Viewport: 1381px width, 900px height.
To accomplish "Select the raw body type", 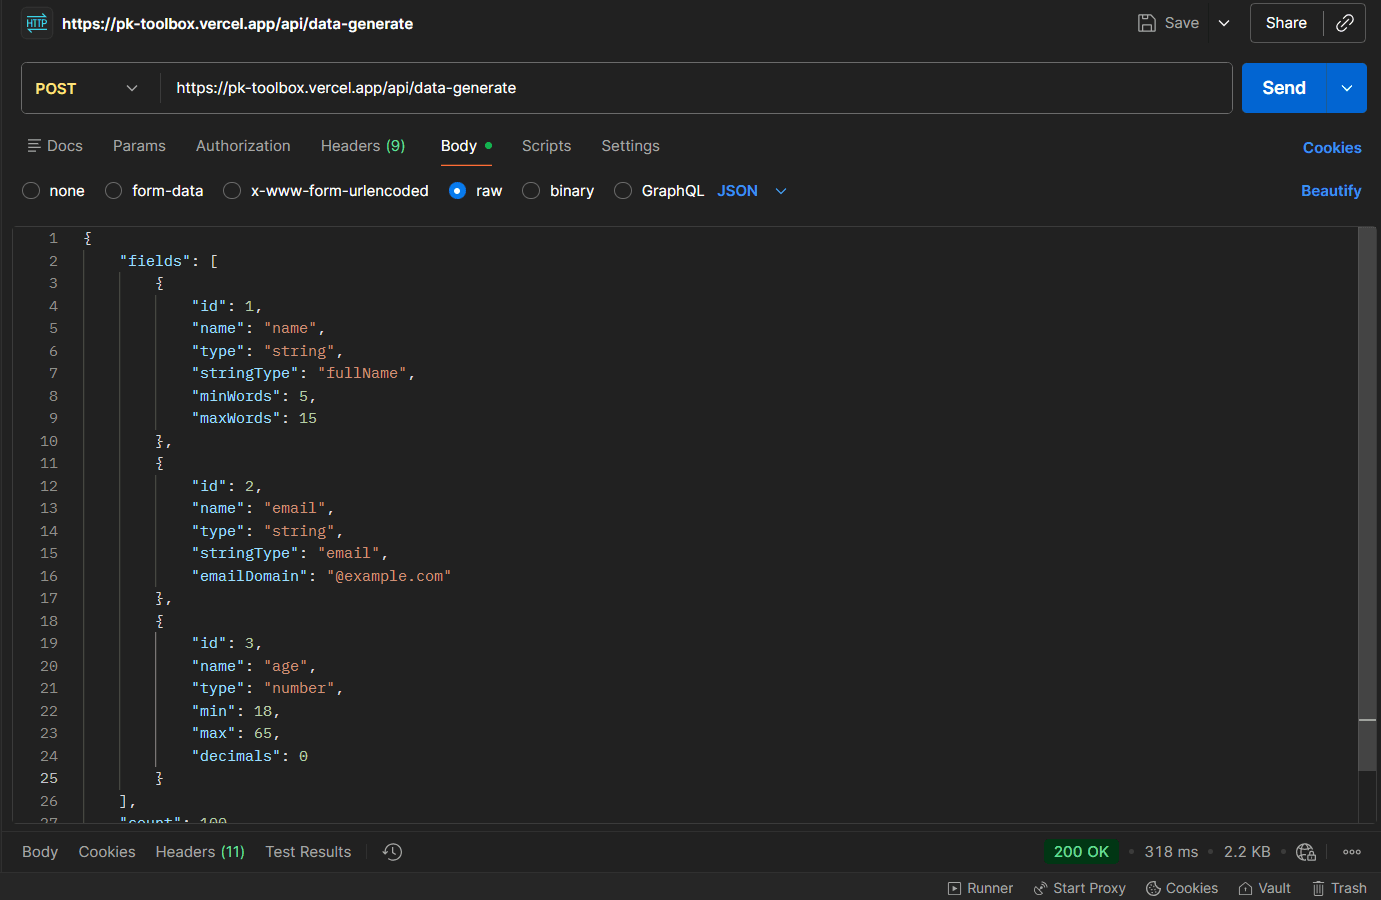I will (x=457, y=191).
